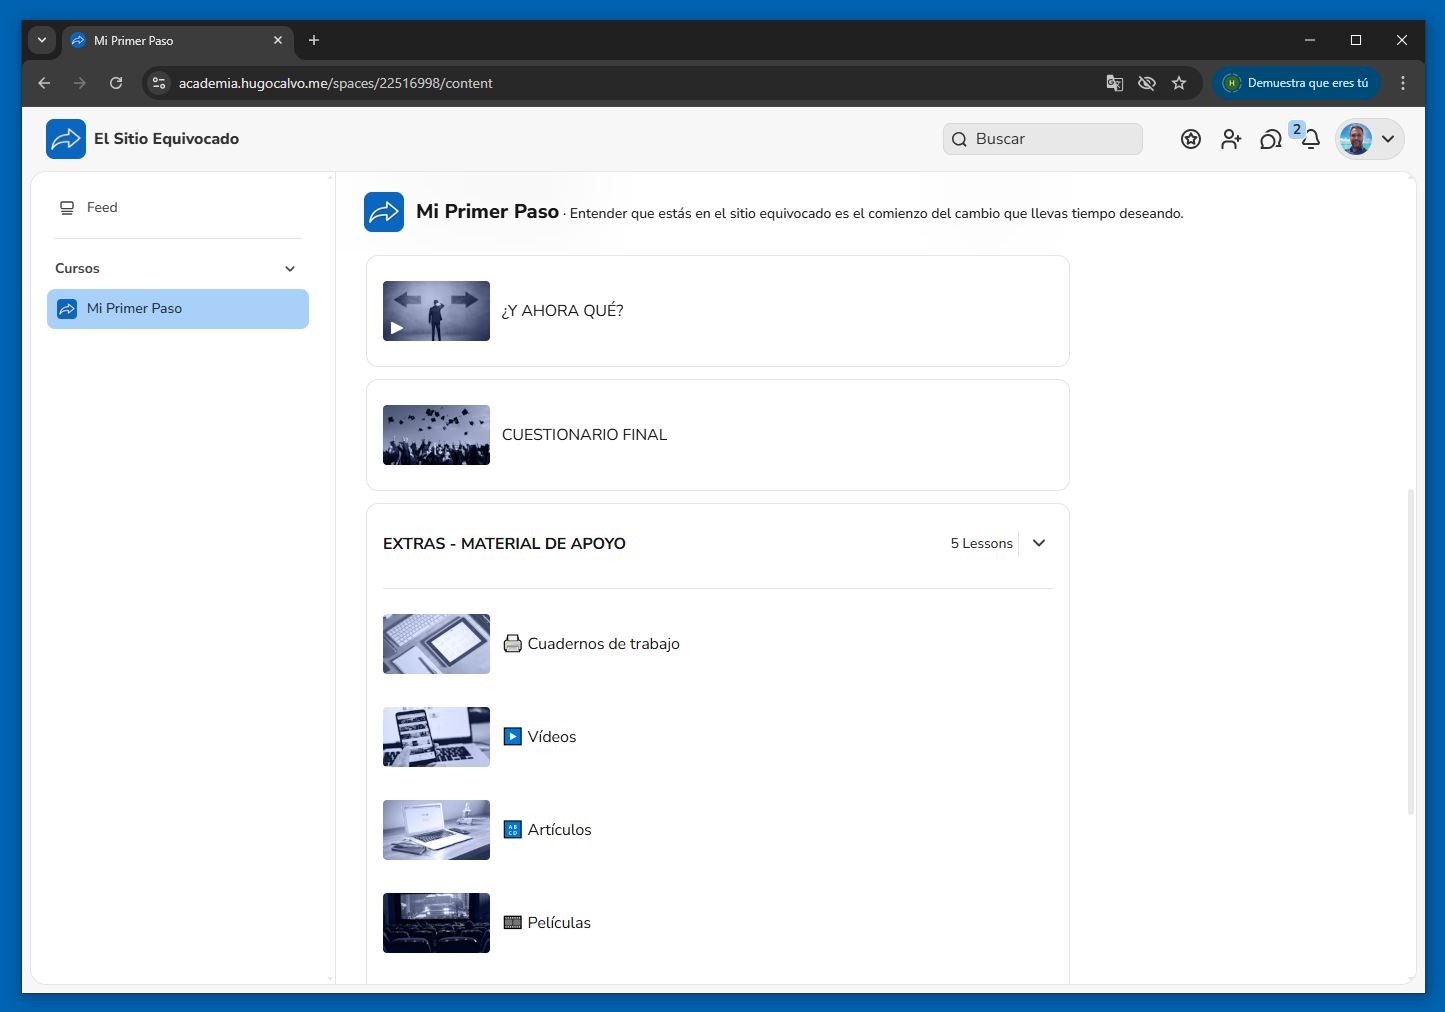Screen dimensions: 1445x1012
Task: Click the film icon beside Películas
Action: [x=512, y=923]
